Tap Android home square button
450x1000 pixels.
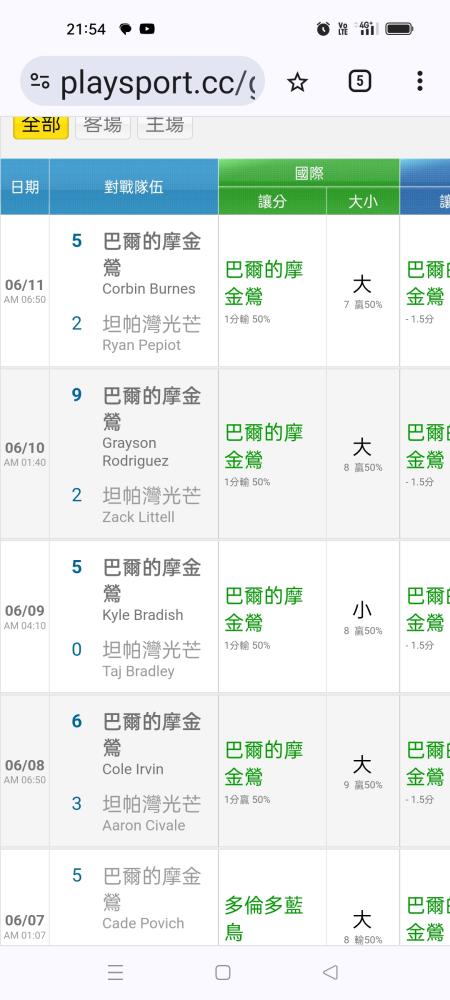click(222, 972)
